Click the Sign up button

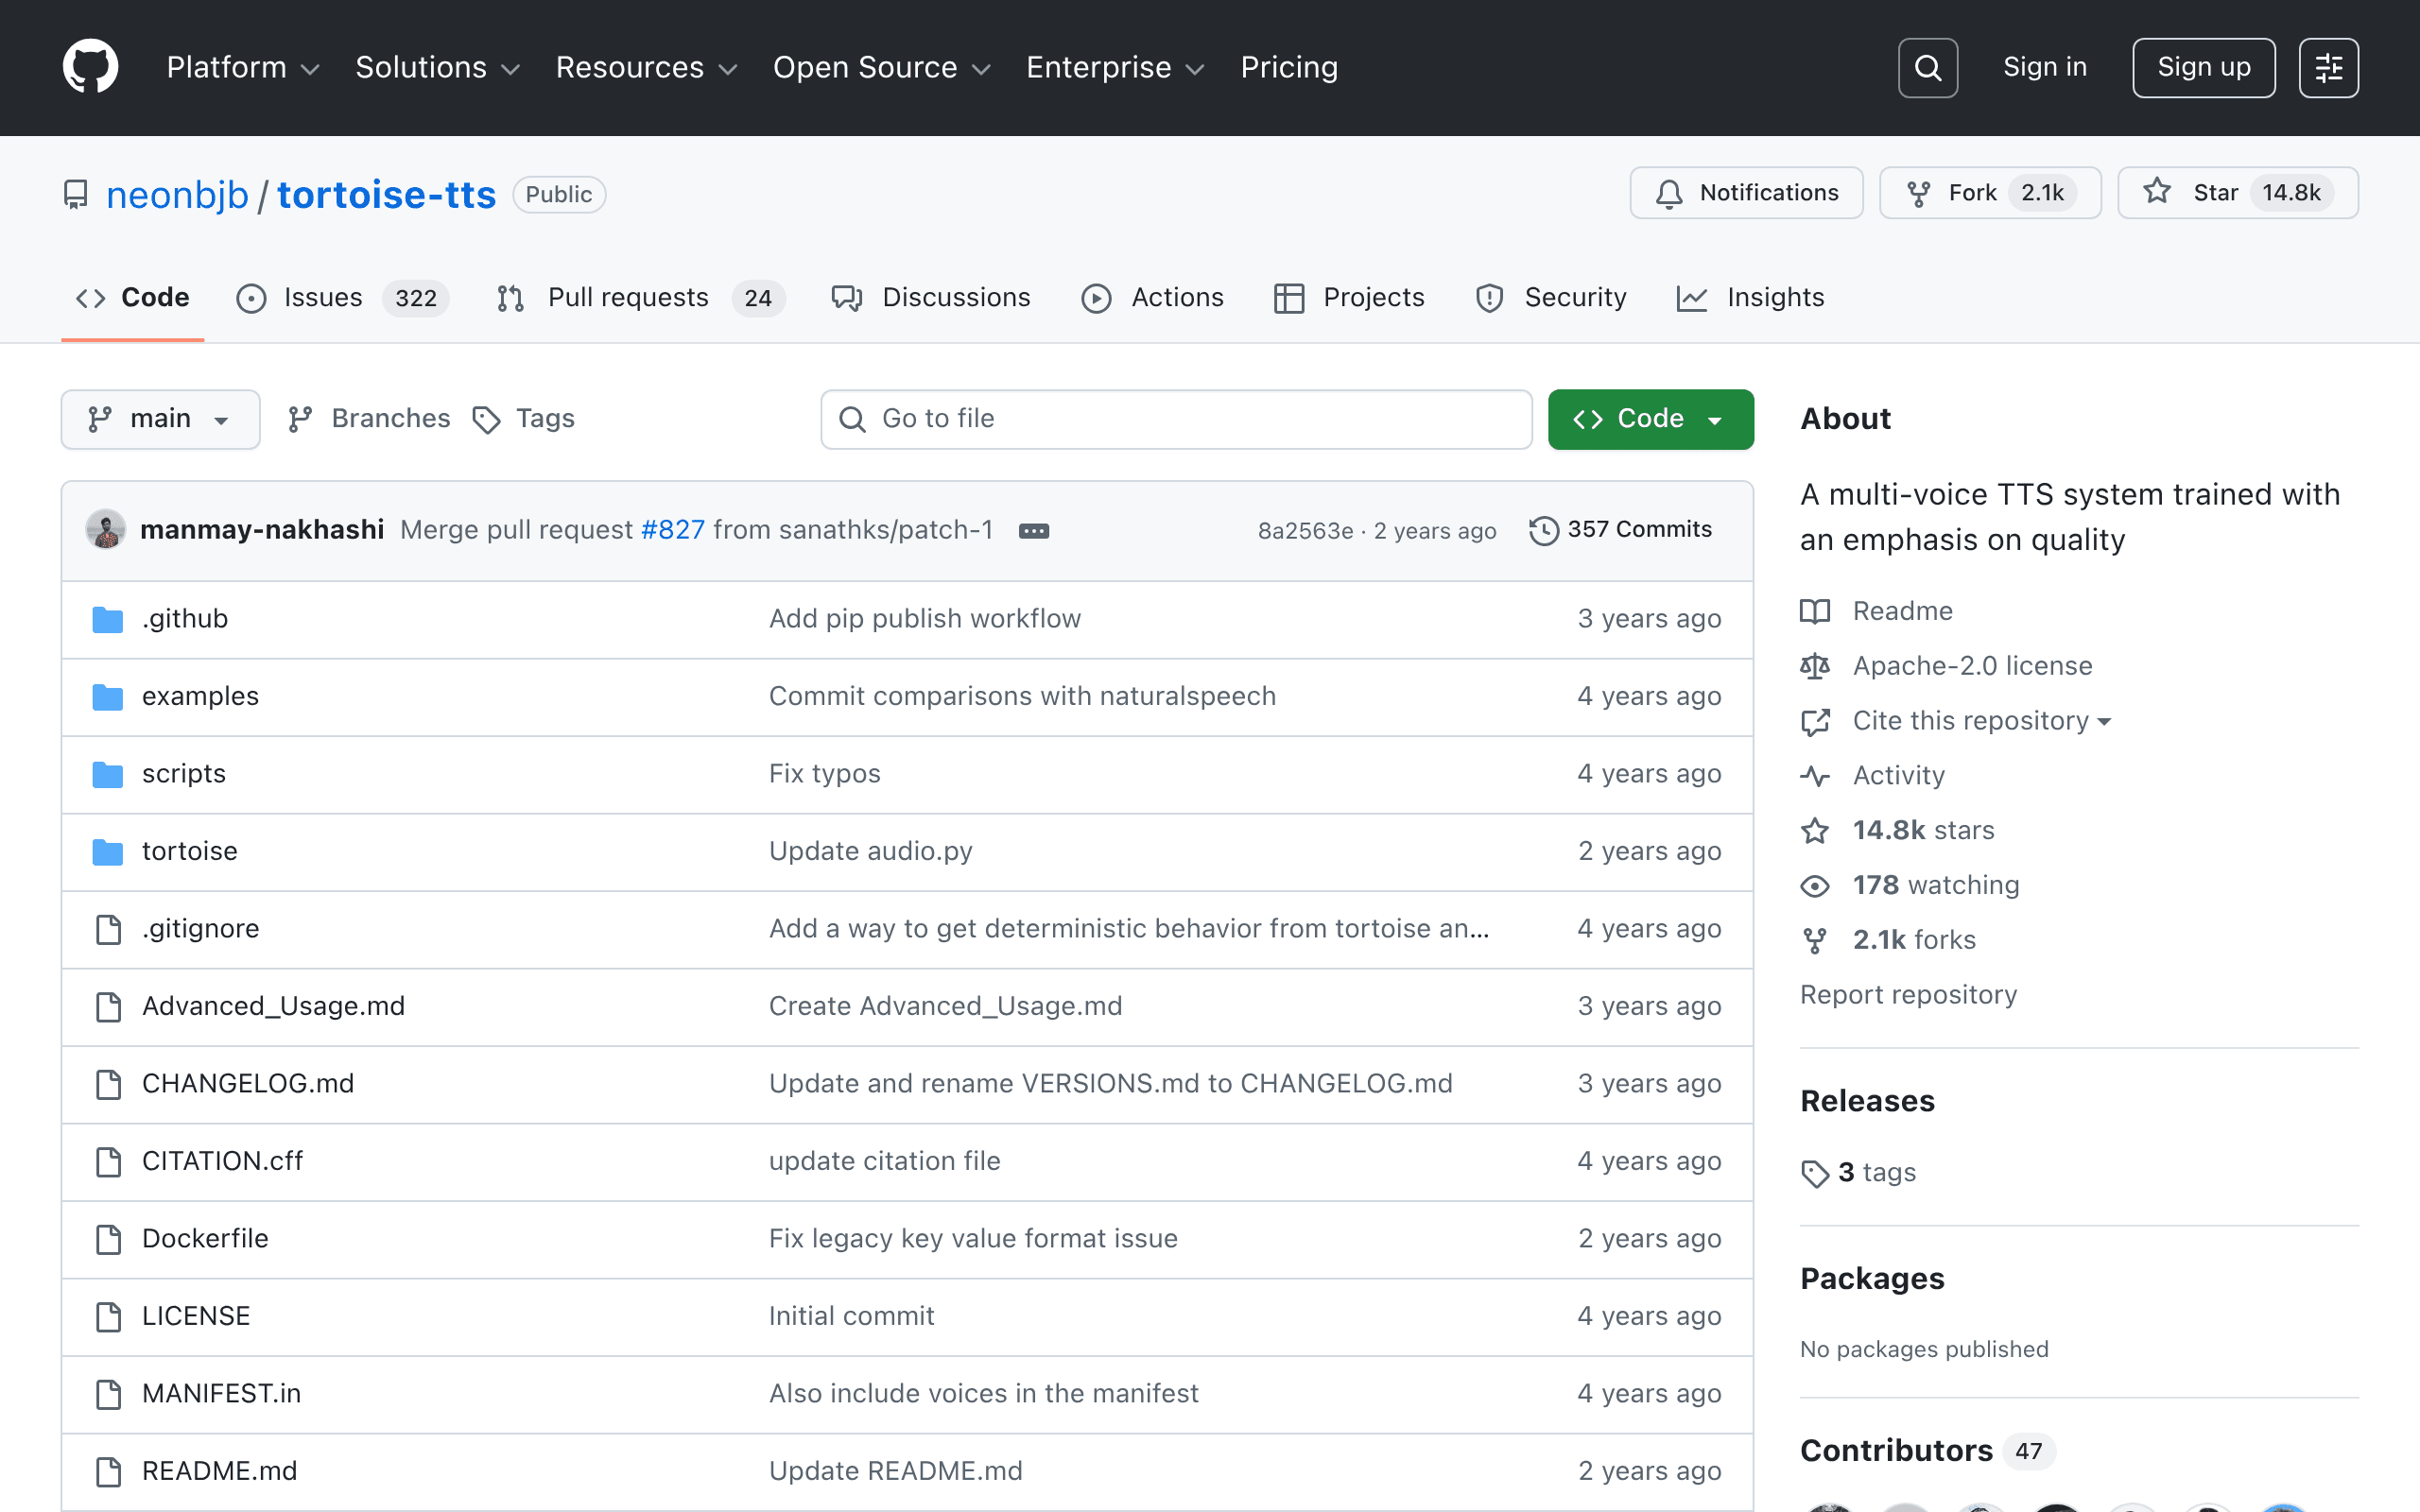click(x=2204, y=67)
